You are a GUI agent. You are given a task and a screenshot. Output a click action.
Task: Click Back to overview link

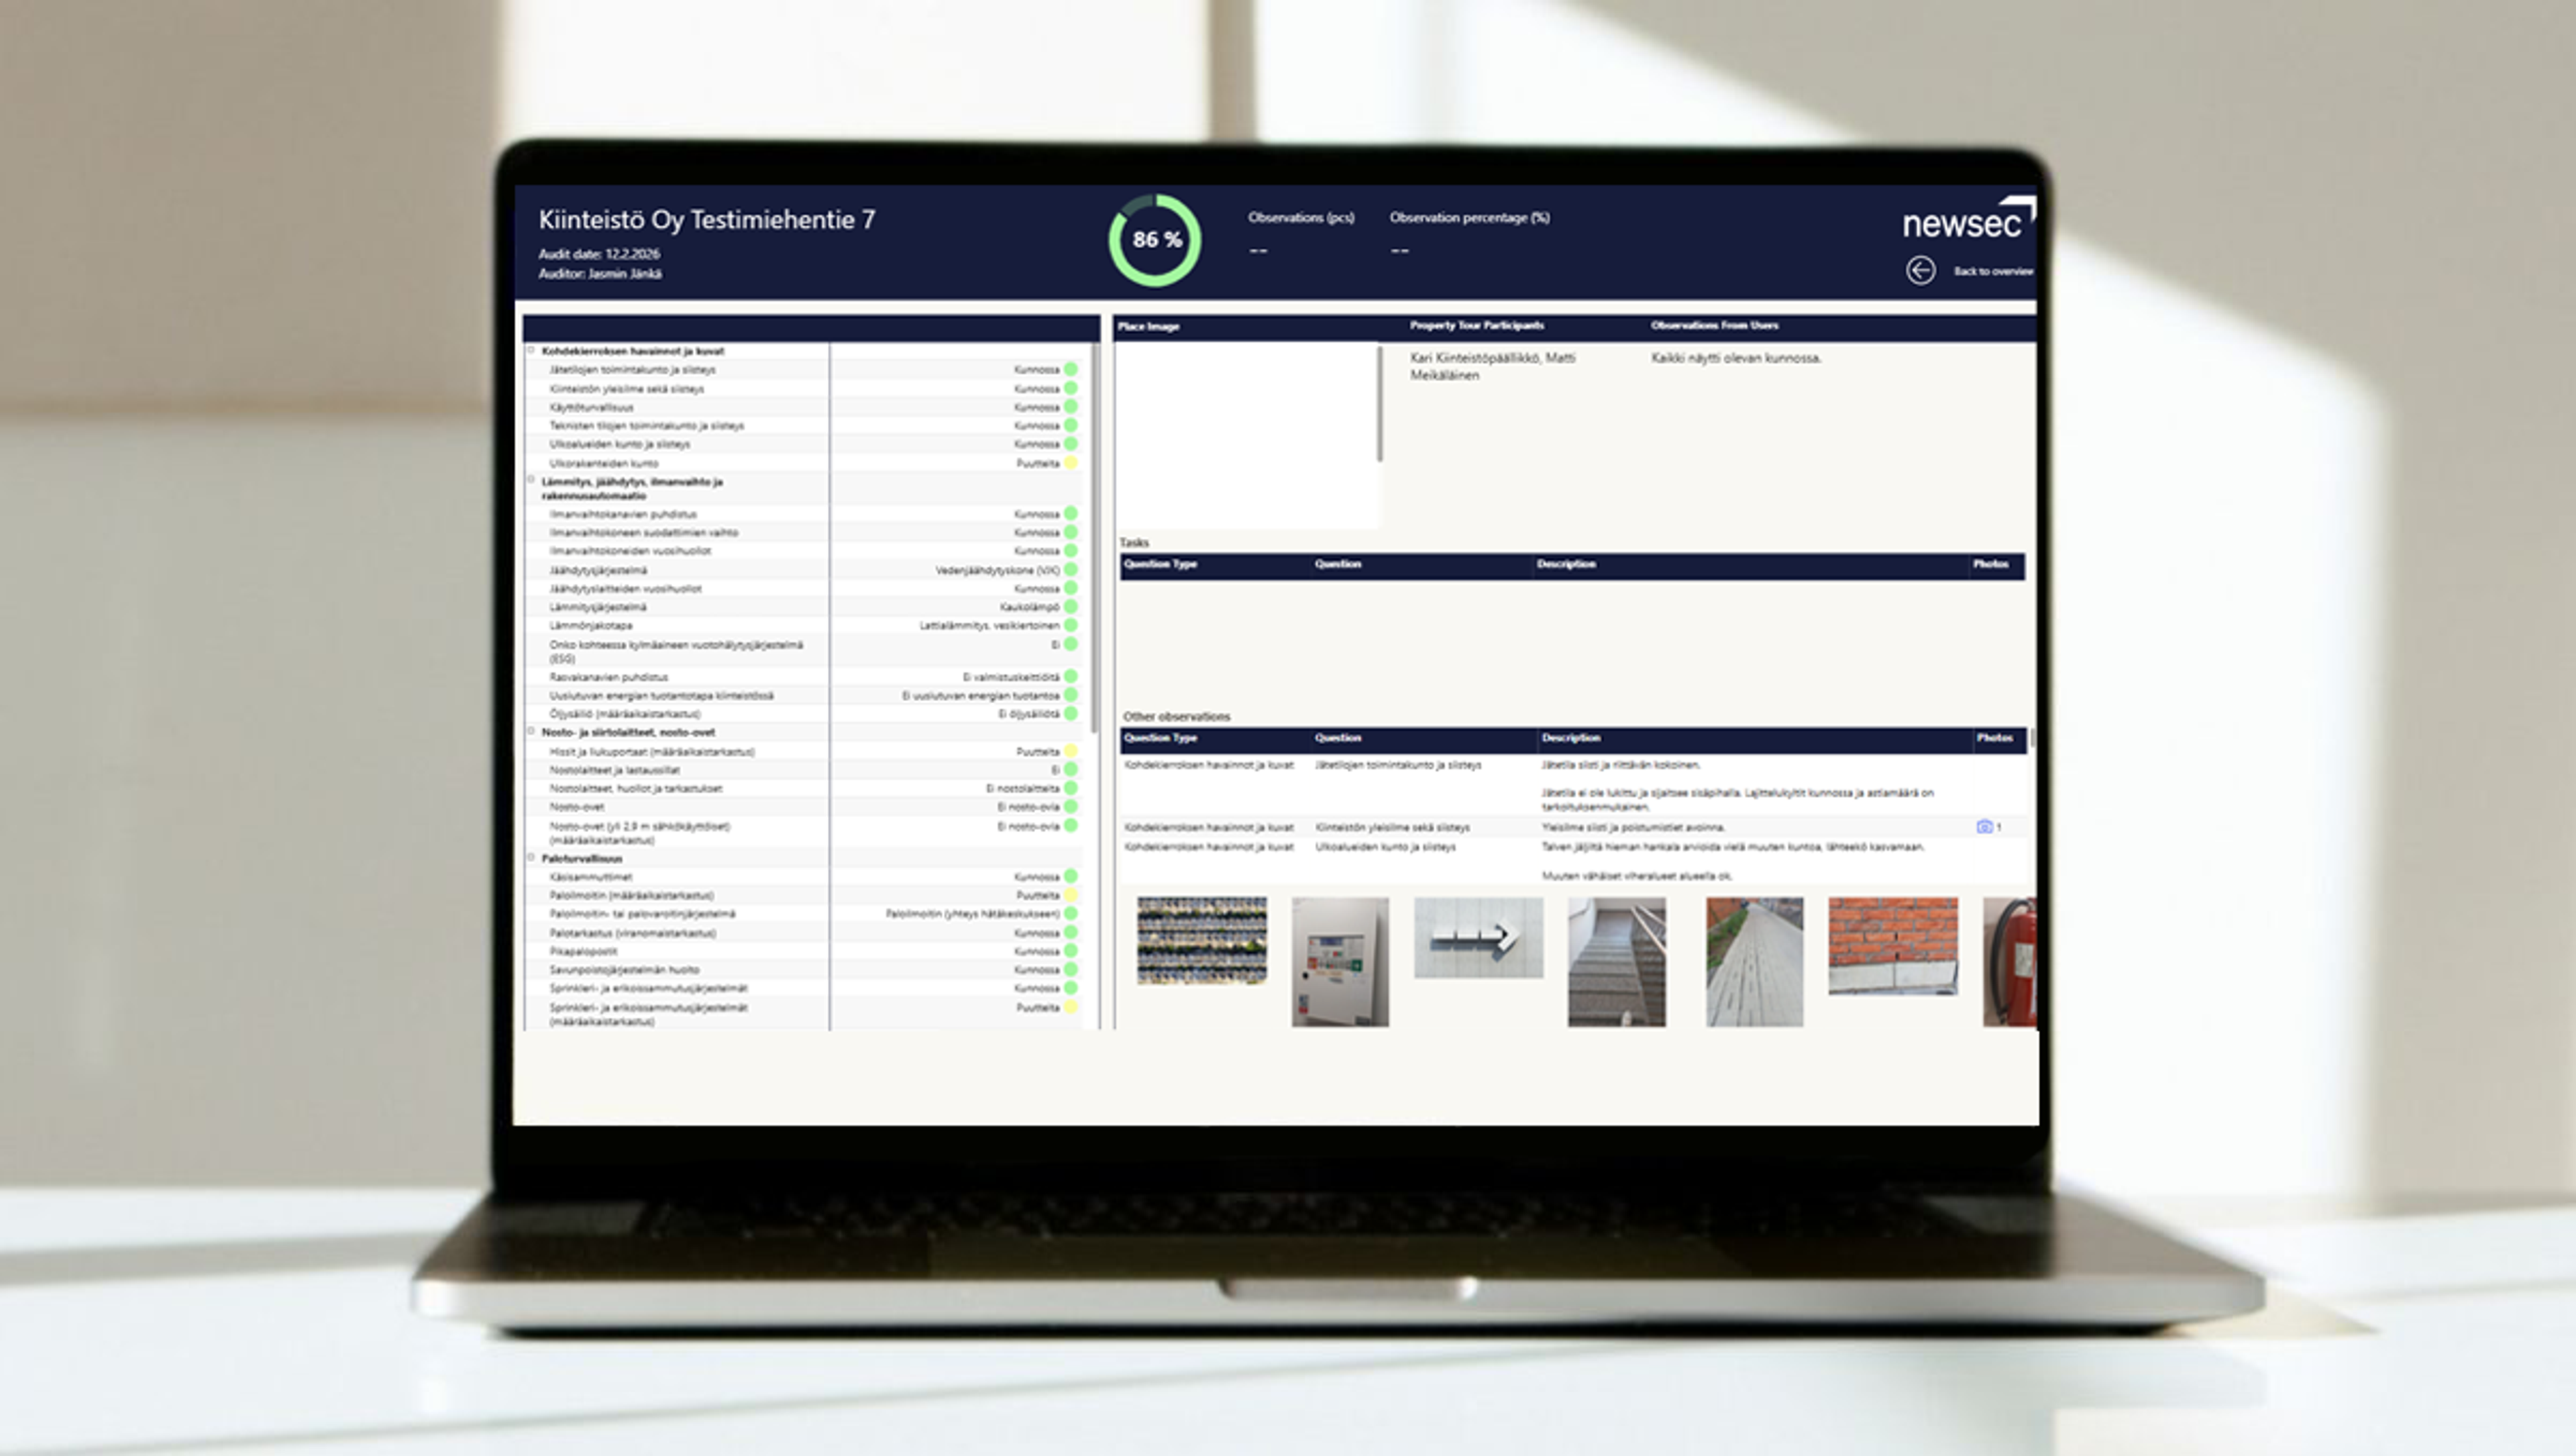point(1992,271)
